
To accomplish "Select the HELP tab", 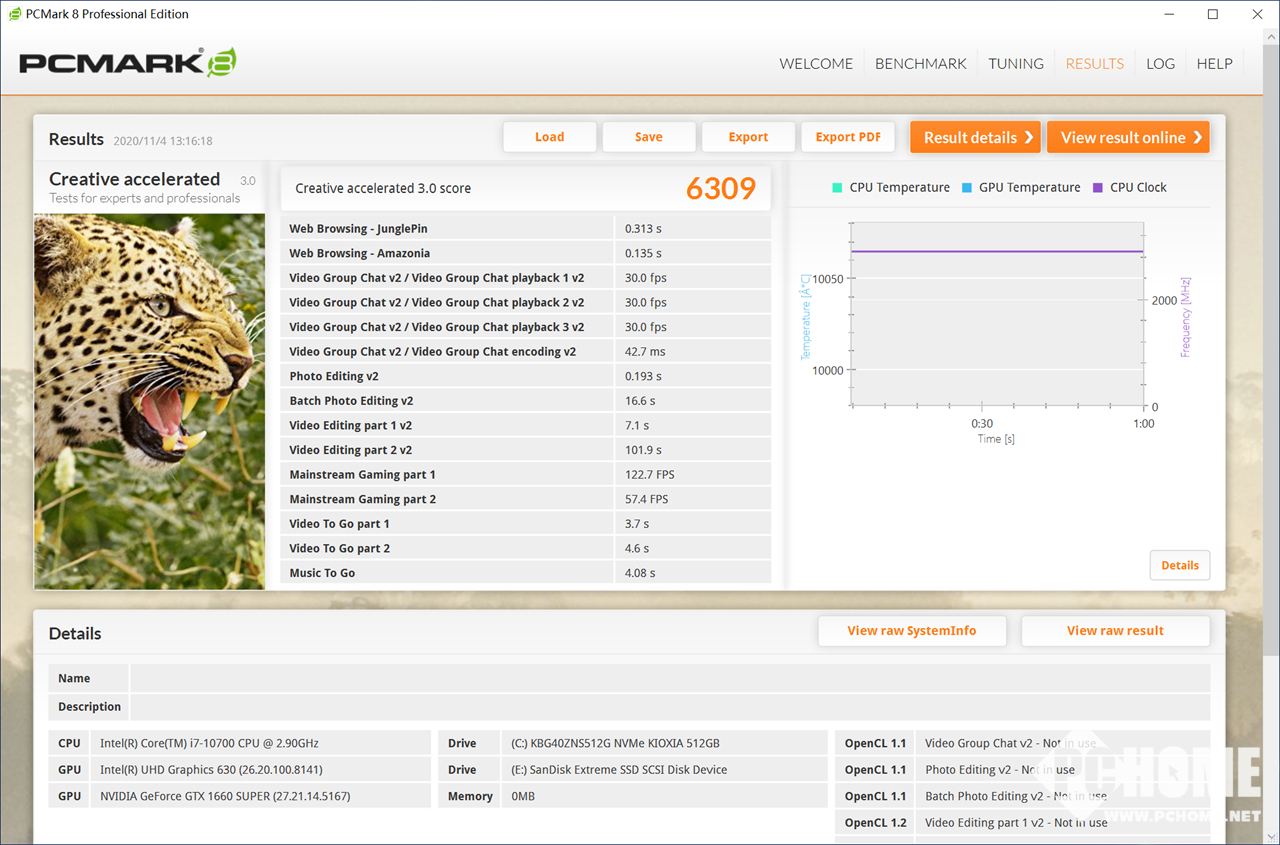I will click(x=1214, y=64).
